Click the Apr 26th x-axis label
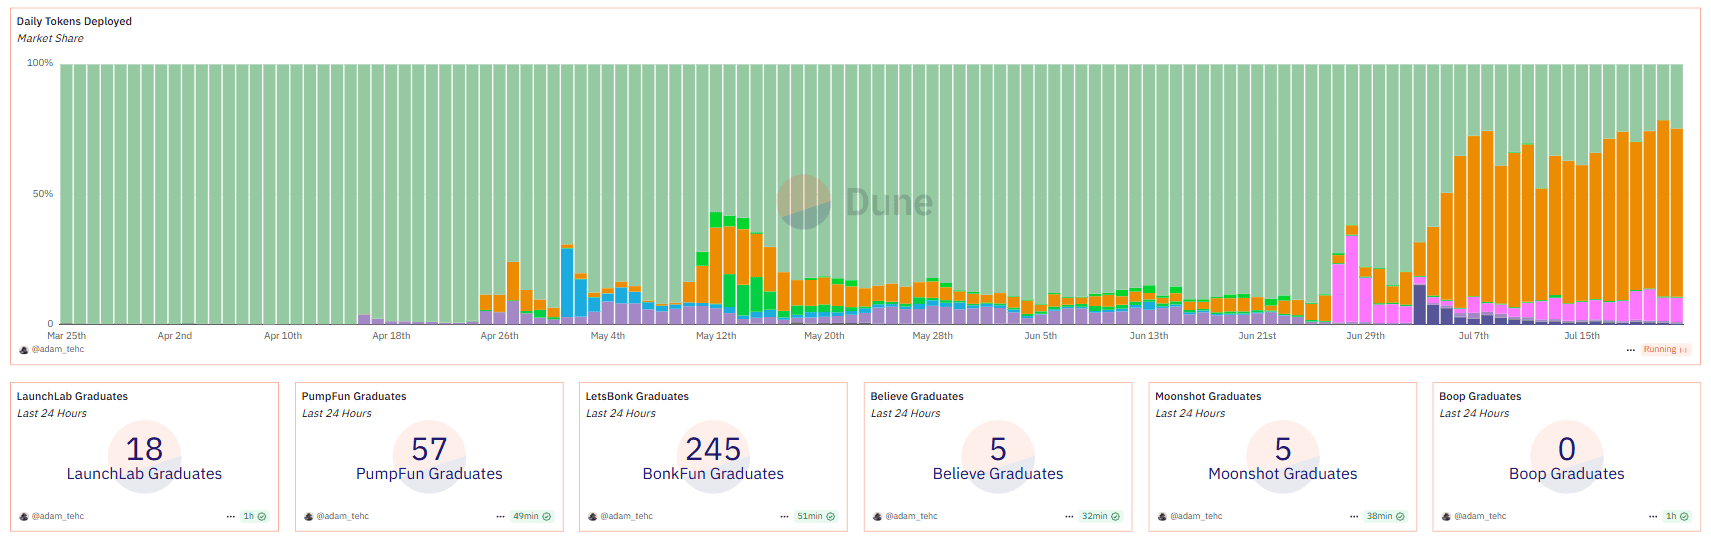This screenshot has height=546, width=1711. pyautogui.click(x=499, y=336)
